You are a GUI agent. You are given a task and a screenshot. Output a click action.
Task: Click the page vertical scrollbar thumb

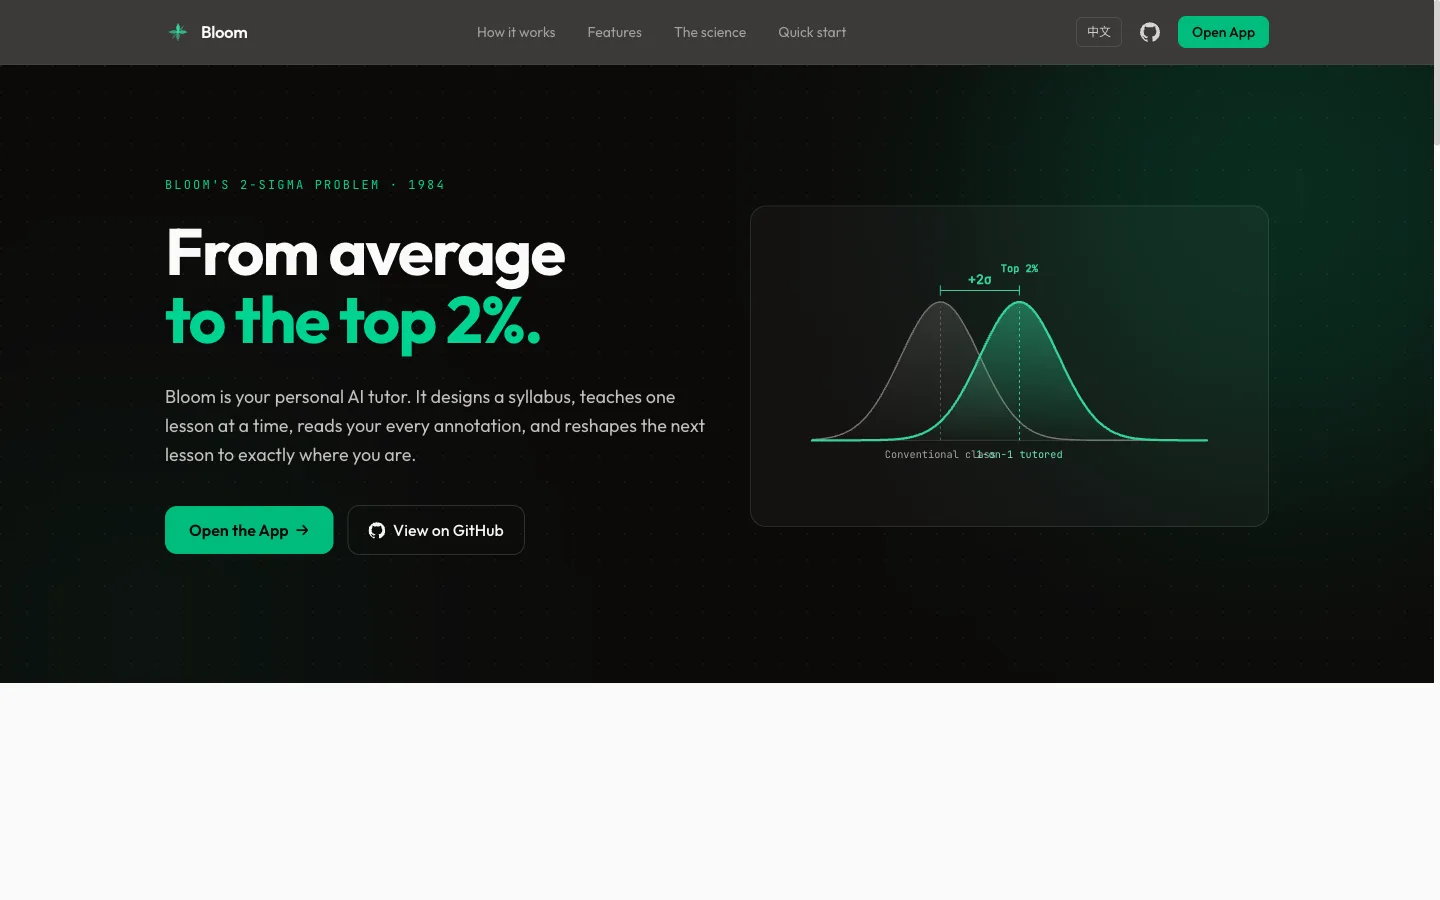(x=1437, y=72)
